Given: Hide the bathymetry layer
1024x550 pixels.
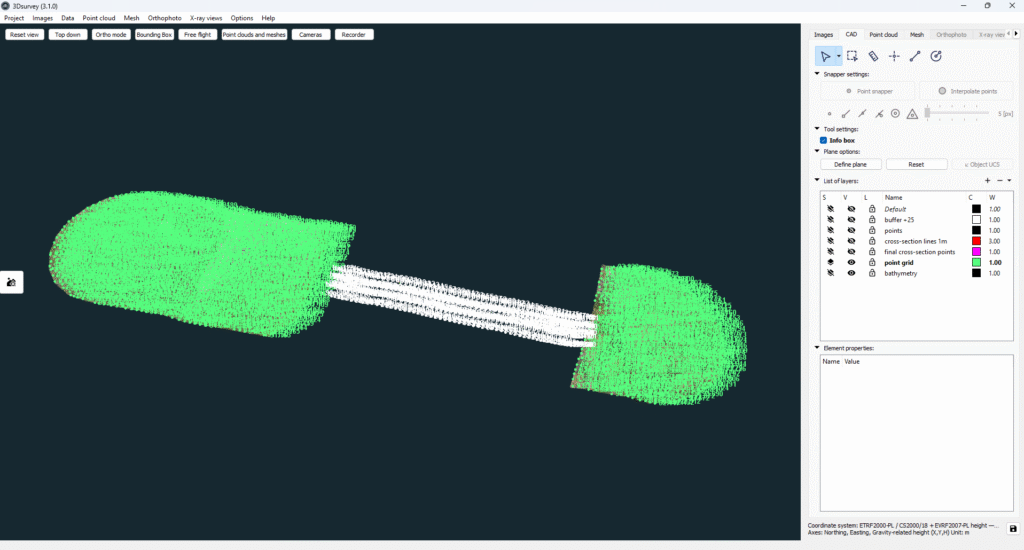Looking at the screenshot, I should 851,273.
